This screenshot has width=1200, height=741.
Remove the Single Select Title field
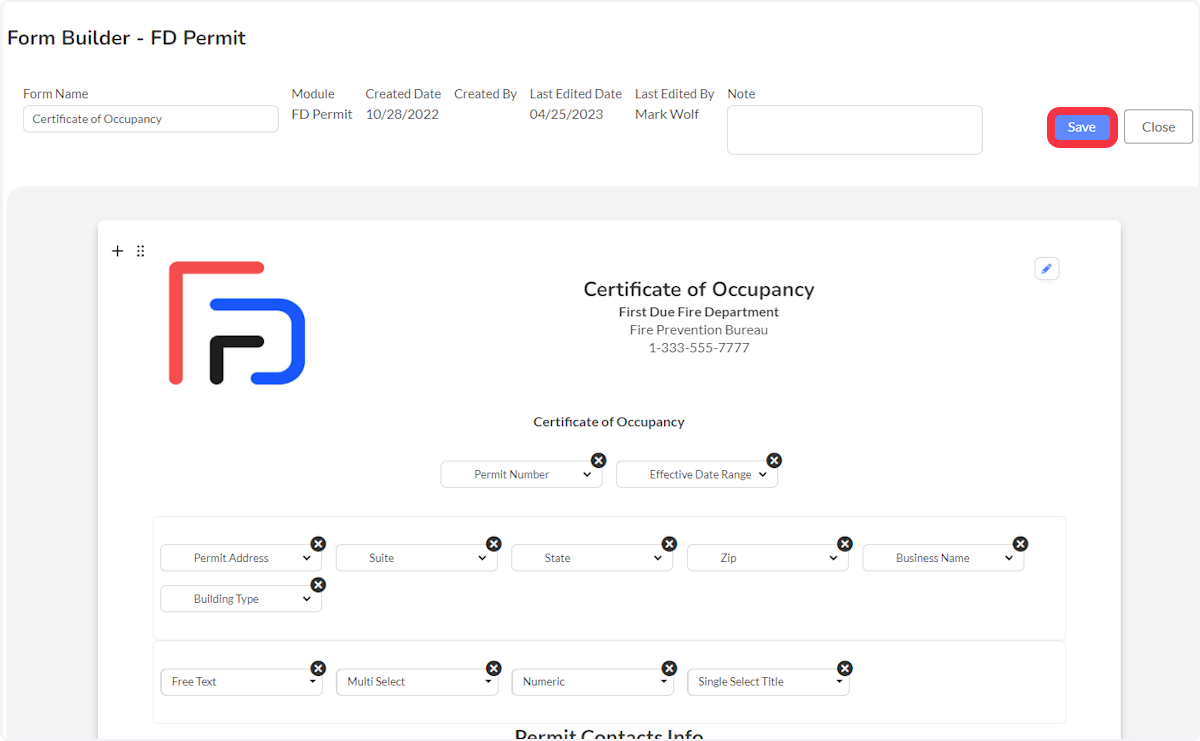[845, 668]
